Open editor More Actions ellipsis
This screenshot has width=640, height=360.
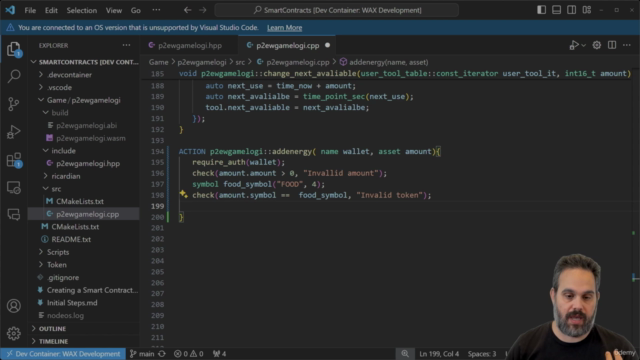coord(627,45)
